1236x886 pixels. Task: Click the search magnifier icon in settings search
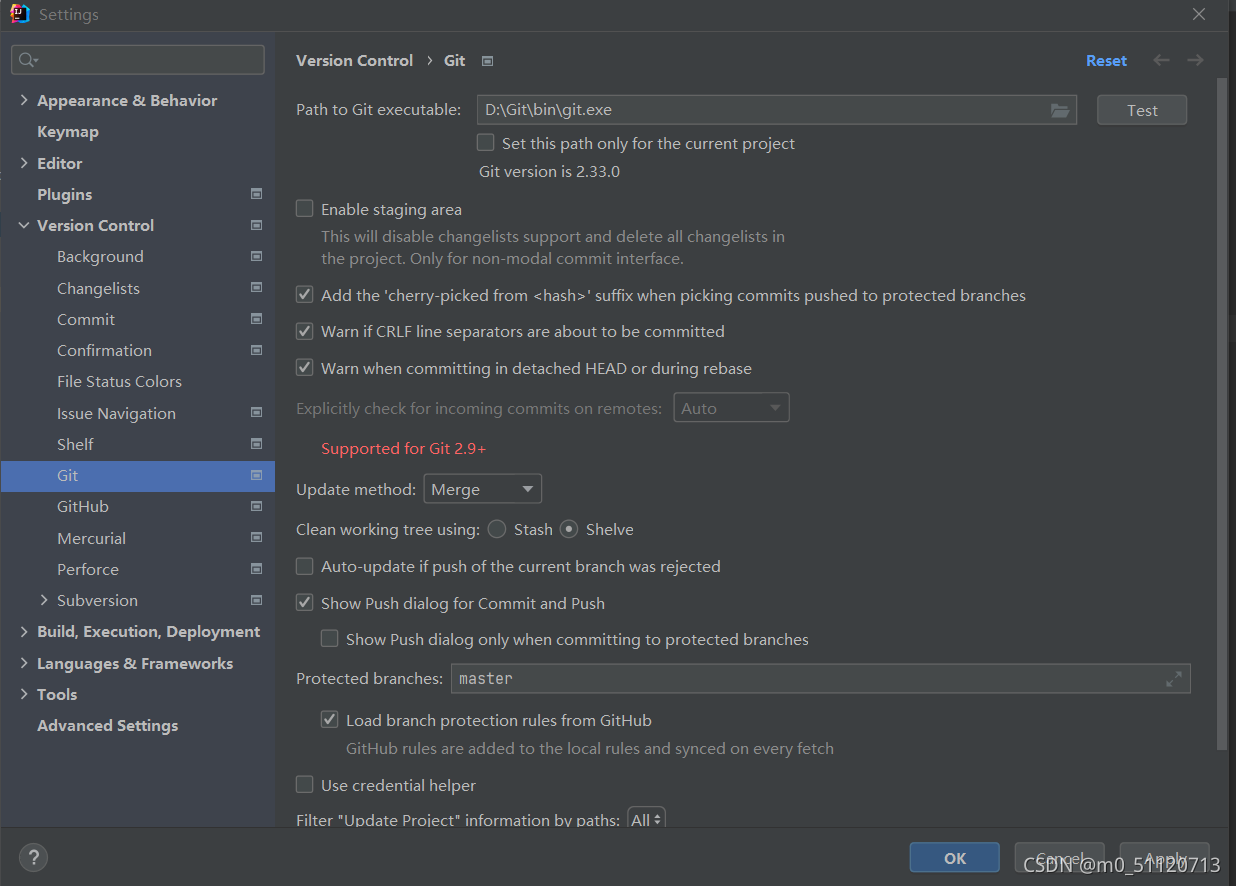click(27, 60)
